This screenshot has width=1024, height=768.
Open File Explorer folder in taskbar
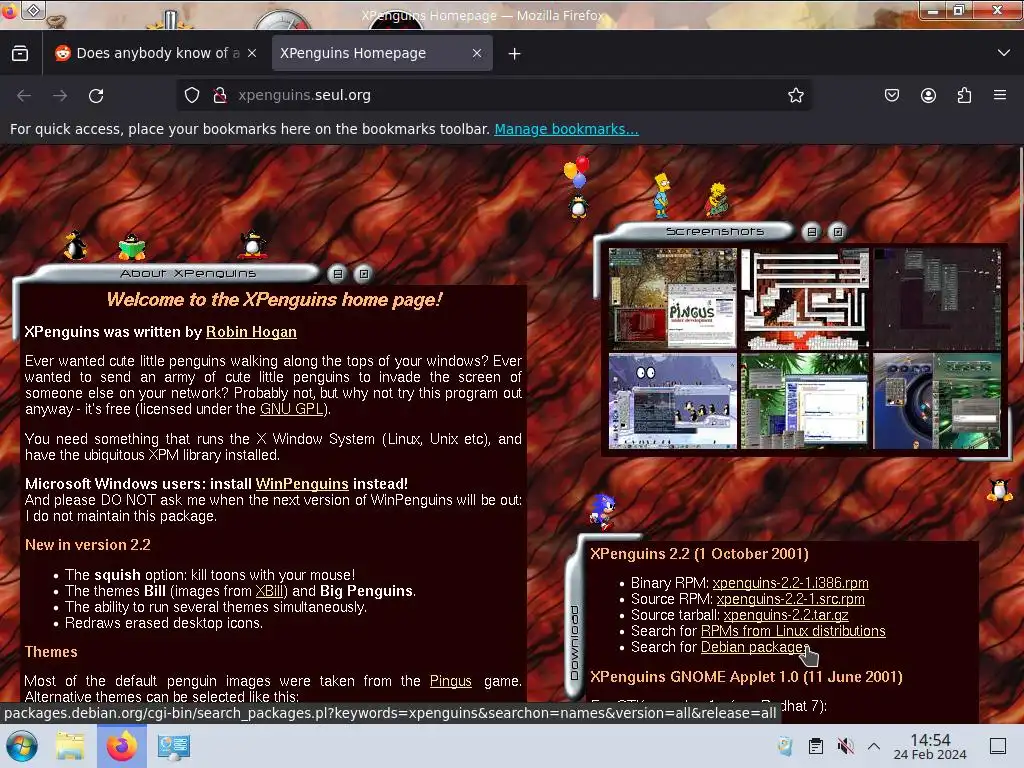click(70, 746)
